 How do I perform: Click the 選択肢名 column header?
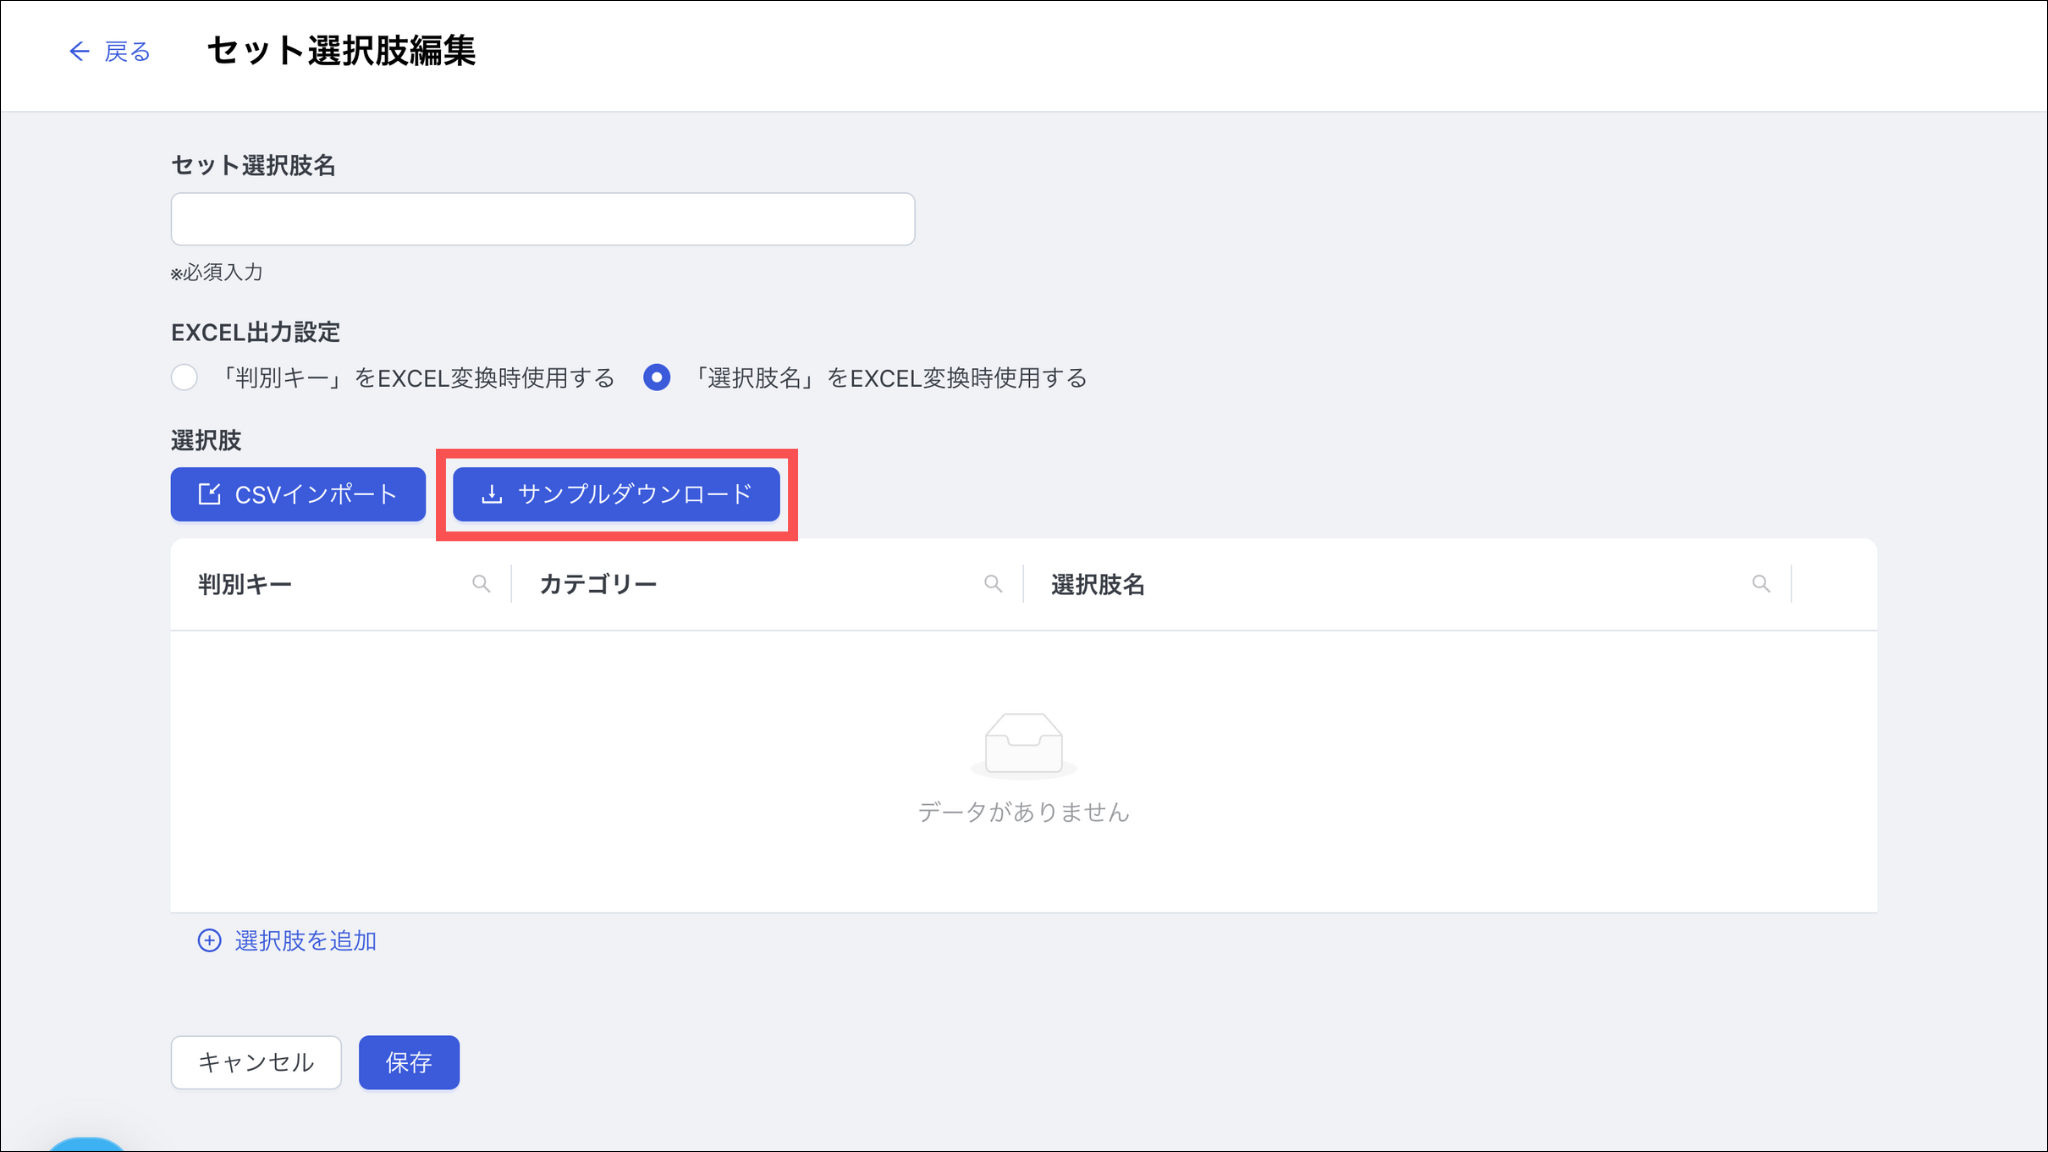(x=1097, y=584)
